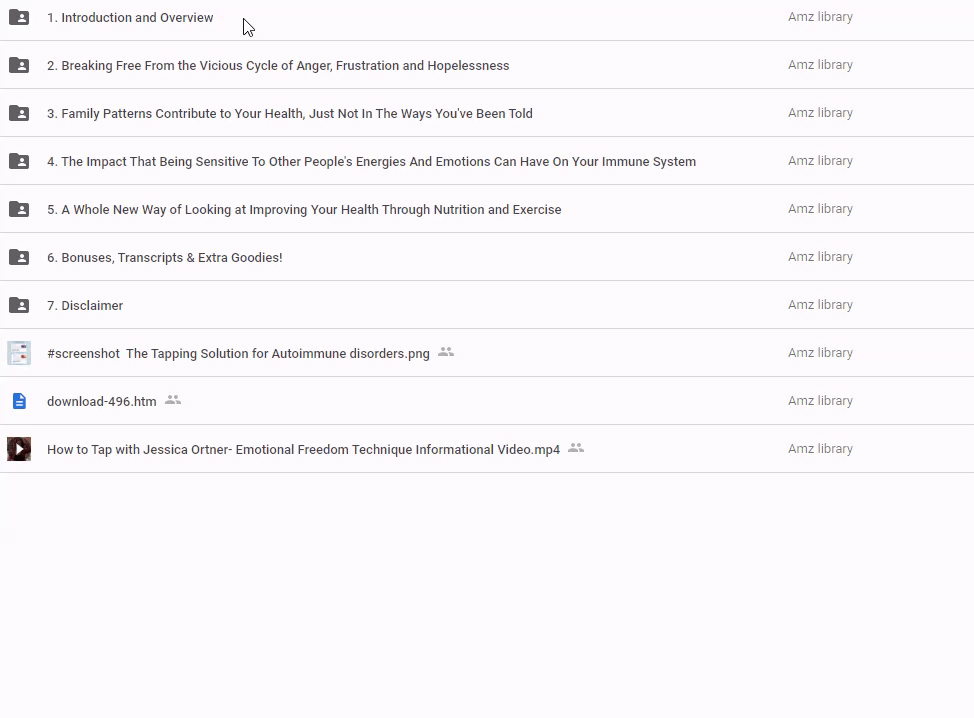Screen dimensions: 974x718
Task: Select folder 5 about Nutrition and Exercise
Action: 304,210
